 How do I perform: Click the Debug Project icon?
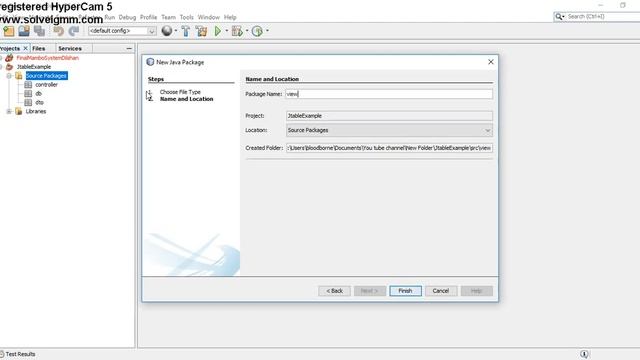(237, 31)
